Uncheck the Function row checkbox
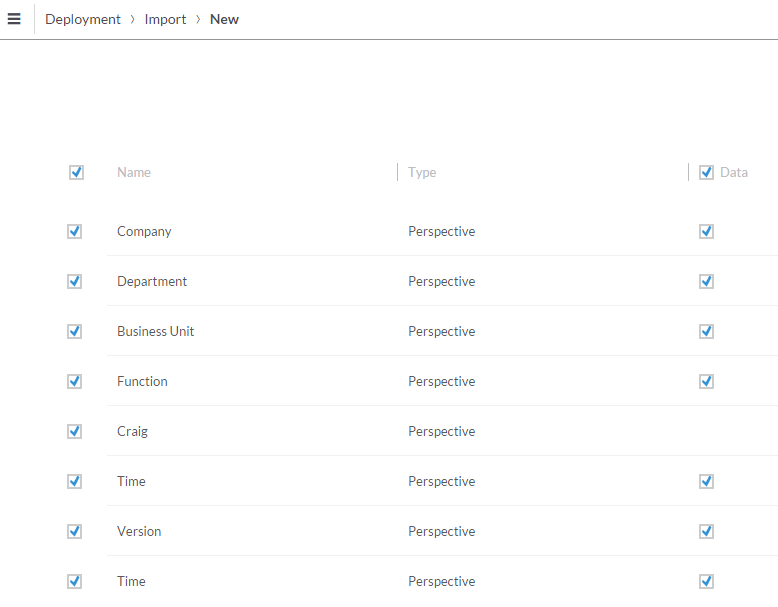The image size is (778, 607). point(74,381)
